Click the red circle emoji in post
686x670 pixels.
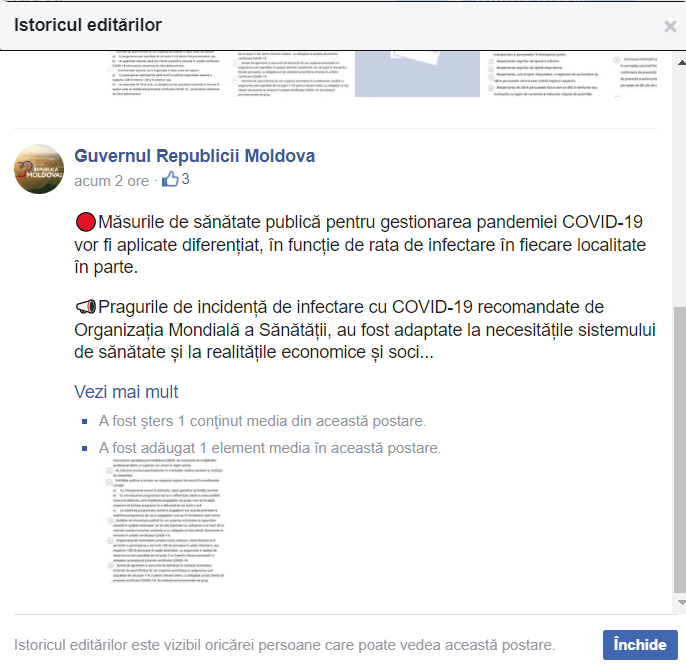(x=85, y=222)
